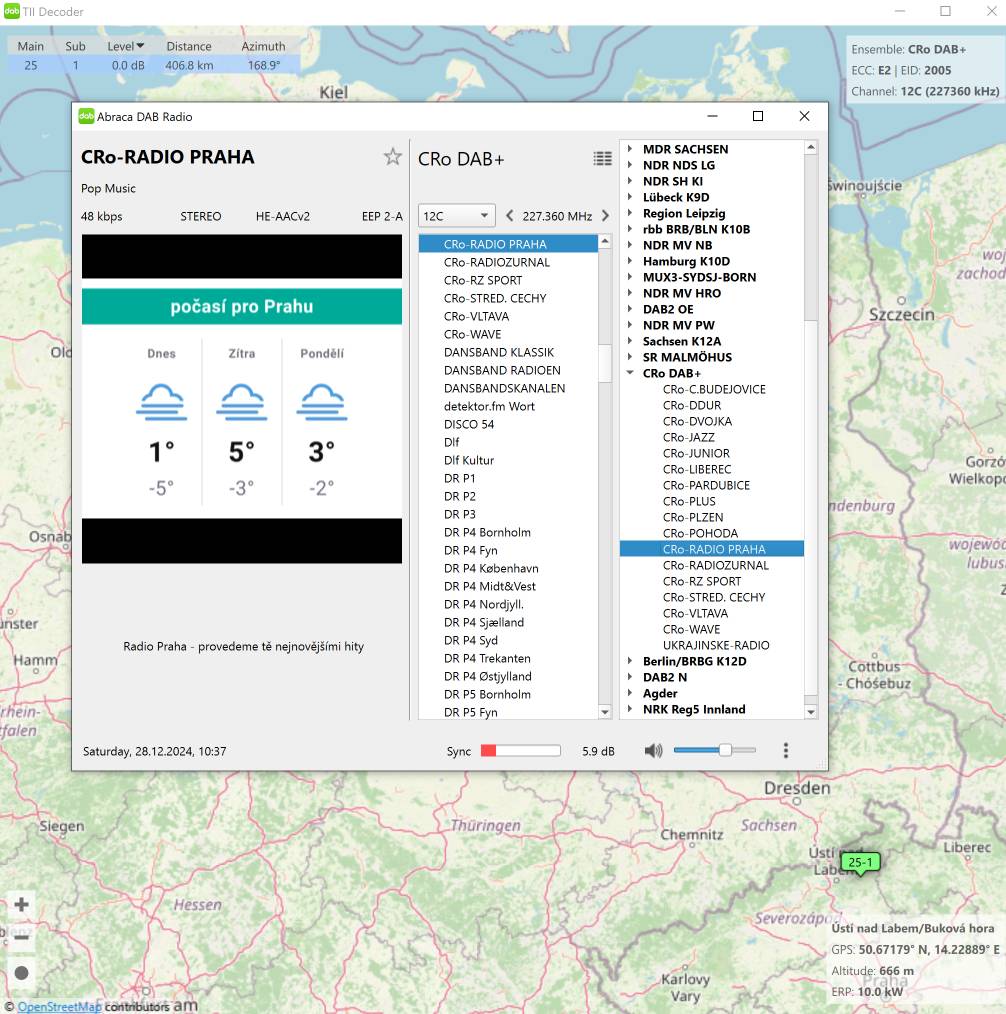Go to the previous channel frequency

[510, 216]
